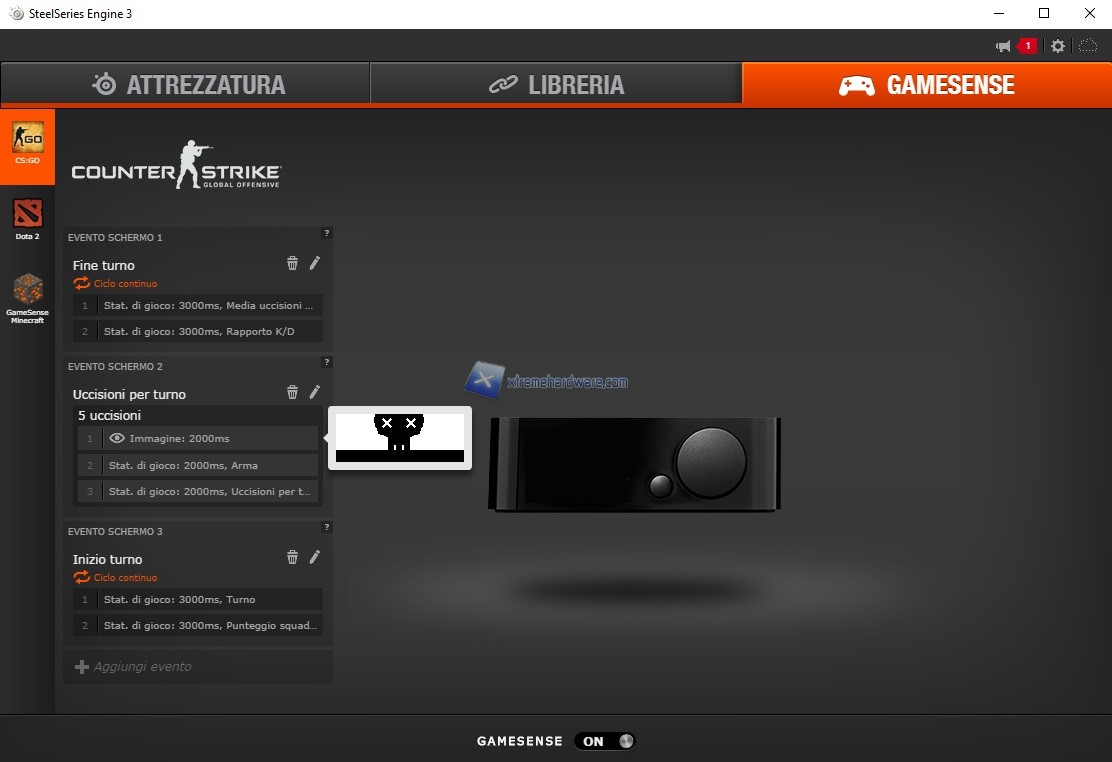Delete the Uccisioni per turno event

click(x=292, y=392)
